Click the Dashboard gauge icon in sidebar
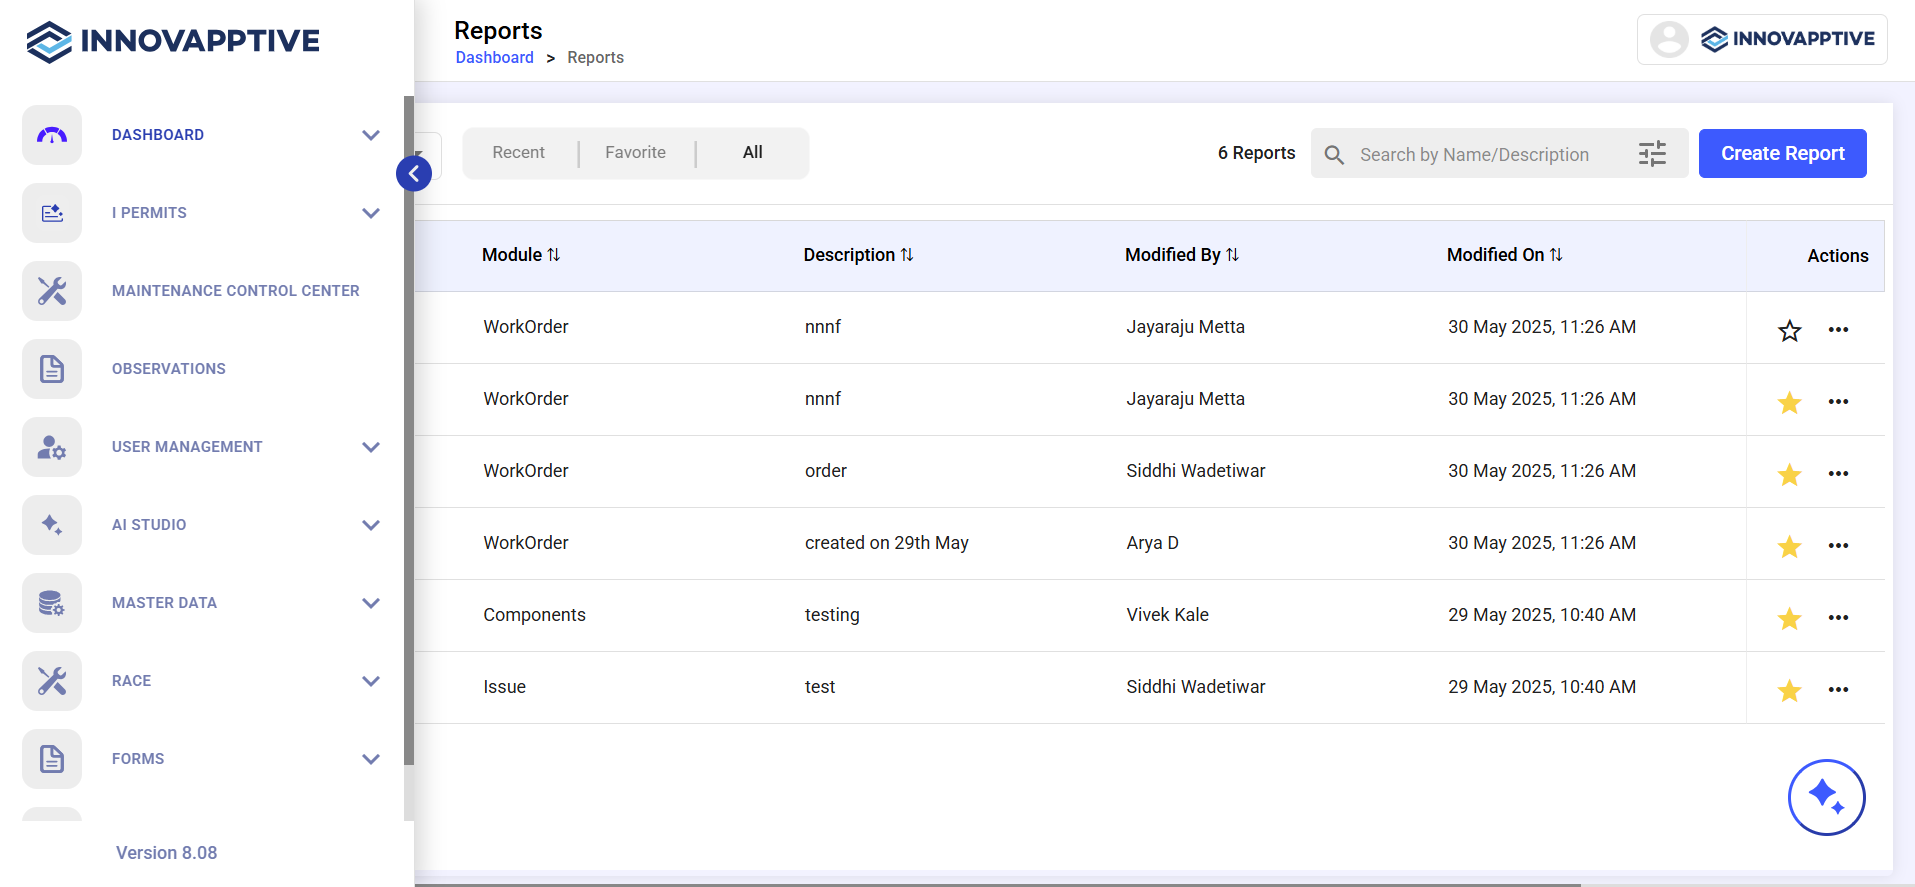 point(52,135)
